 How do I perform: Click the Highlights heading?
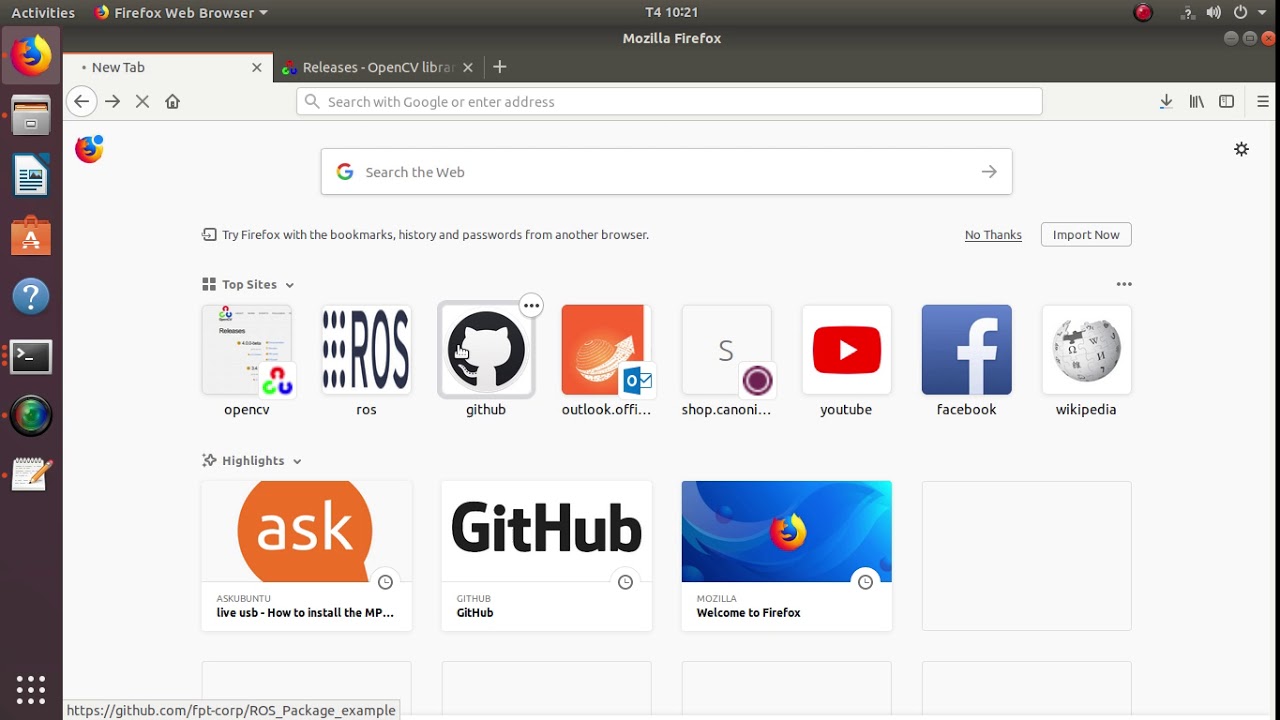click(253, 461)
